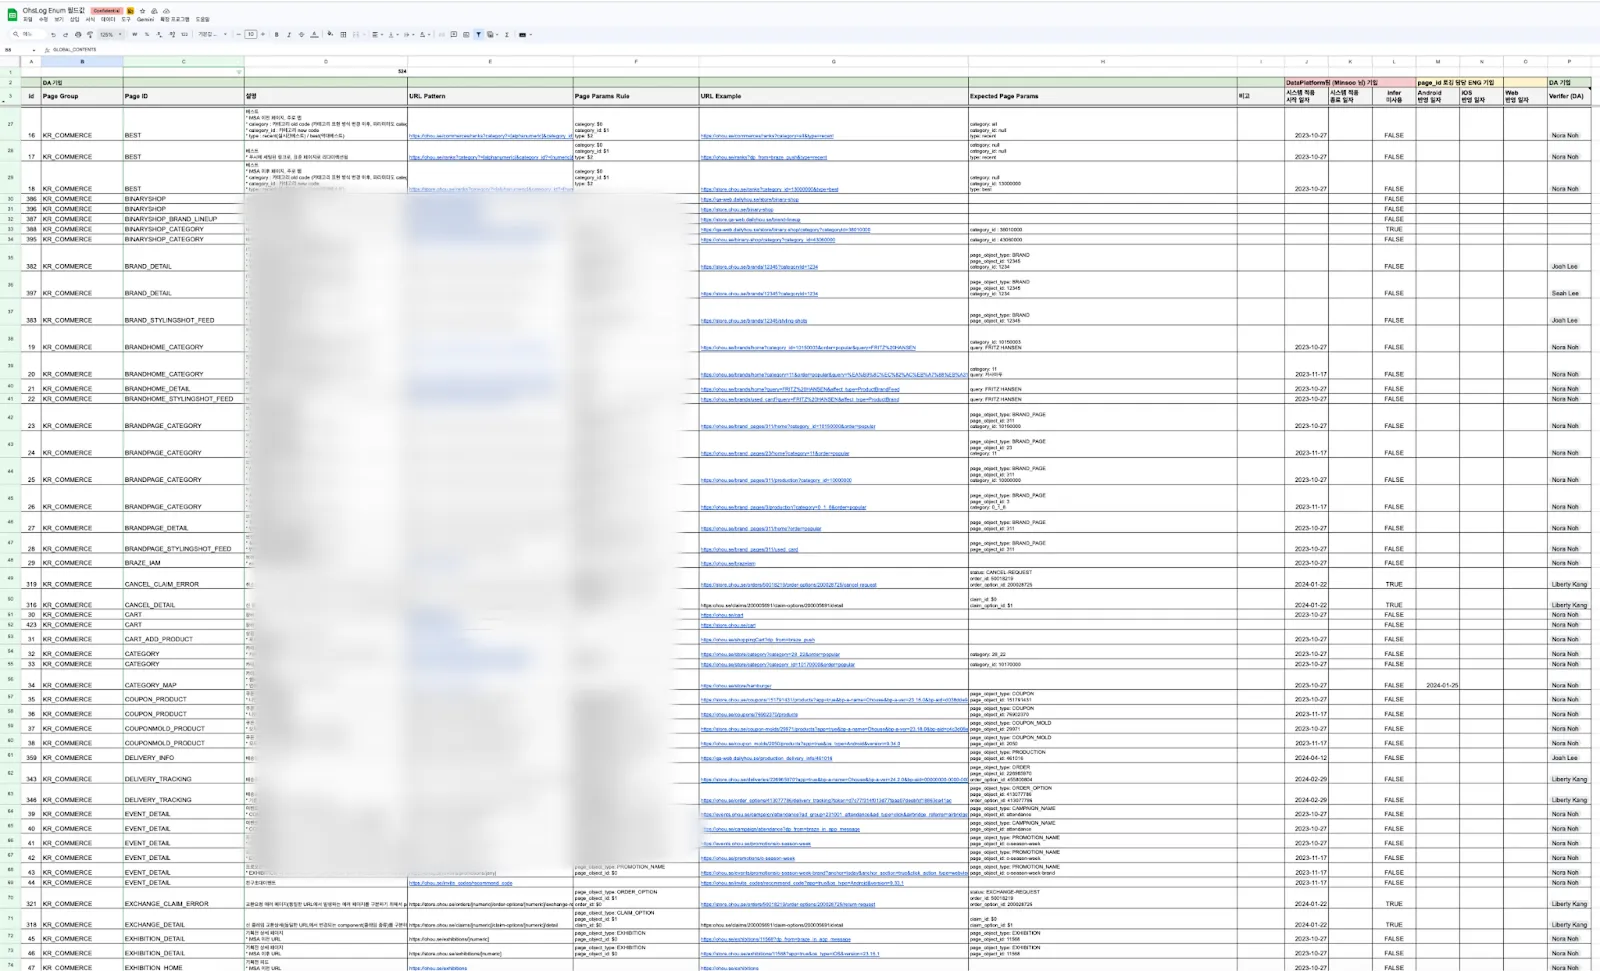Image resolution: width=1600 pixels, height=971 pixels.
Task: Open the filter views dropdown
Action: click(492, 34)
